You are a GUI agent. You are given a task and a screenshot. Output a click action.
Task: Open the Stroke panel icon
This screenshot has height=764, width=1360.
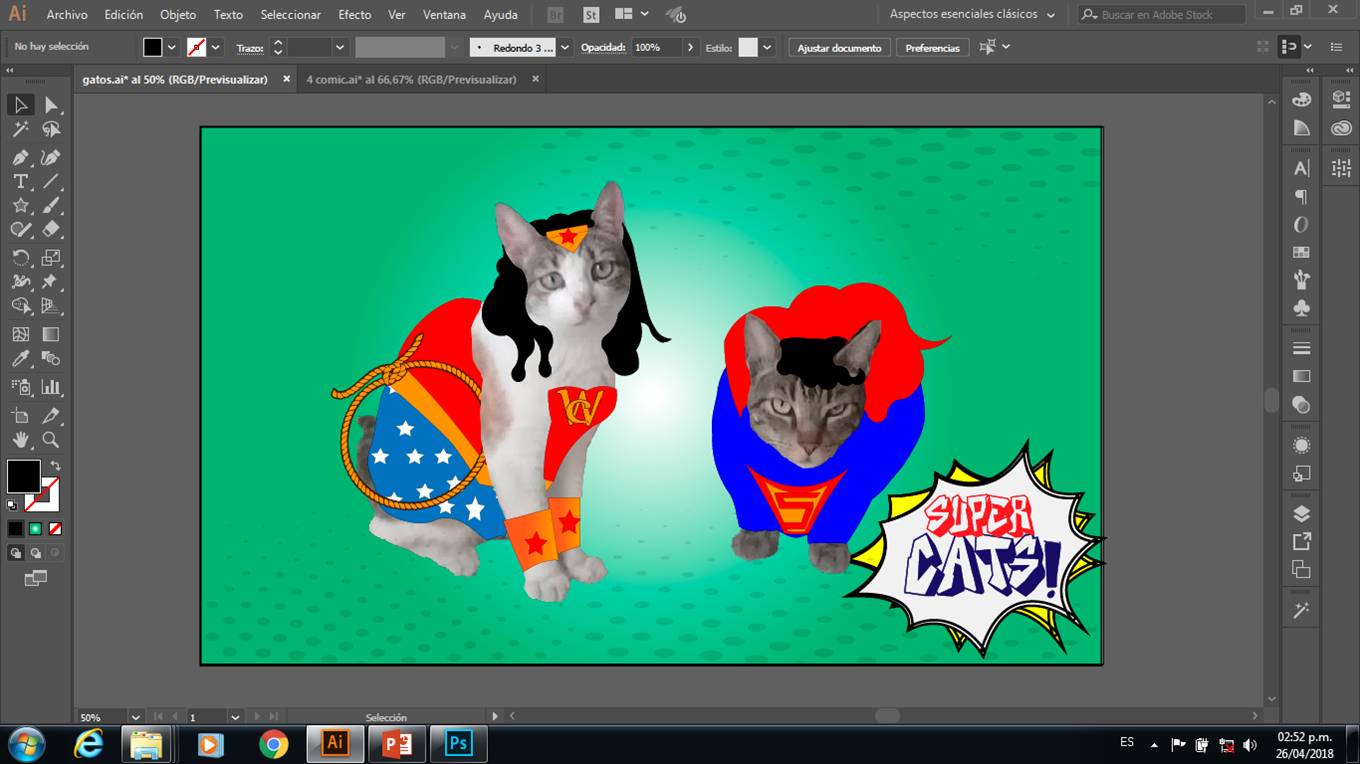tap(1301, 349)
